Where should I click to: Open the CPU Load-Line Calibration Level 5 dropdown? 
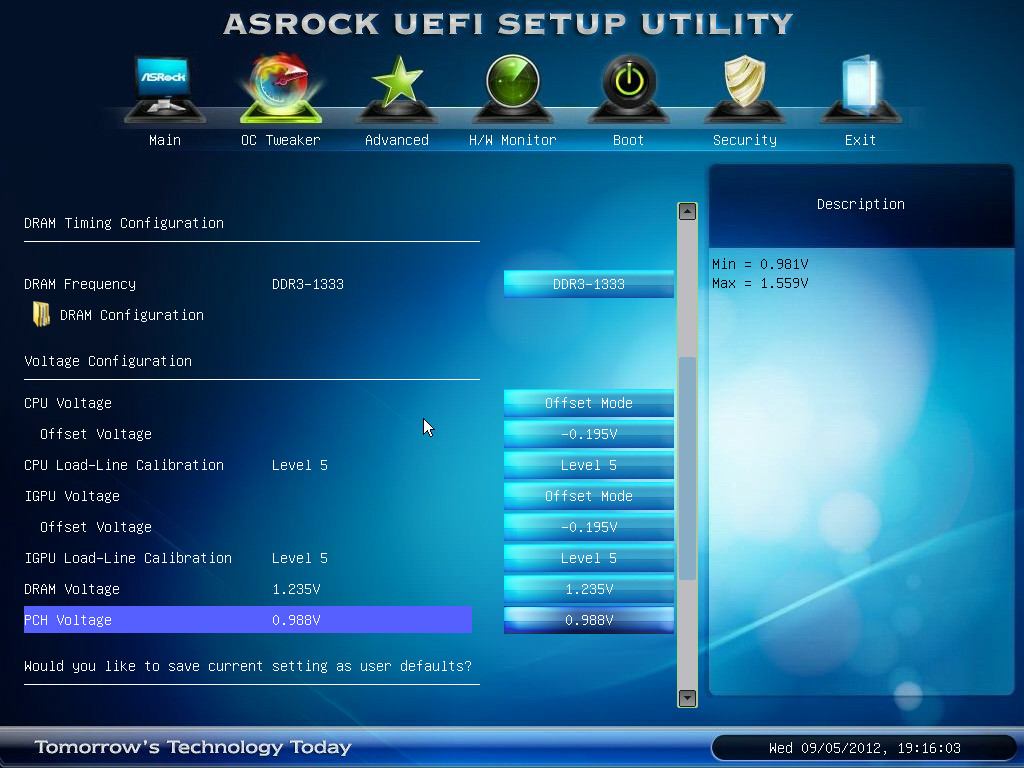click(x=588, y=465)
